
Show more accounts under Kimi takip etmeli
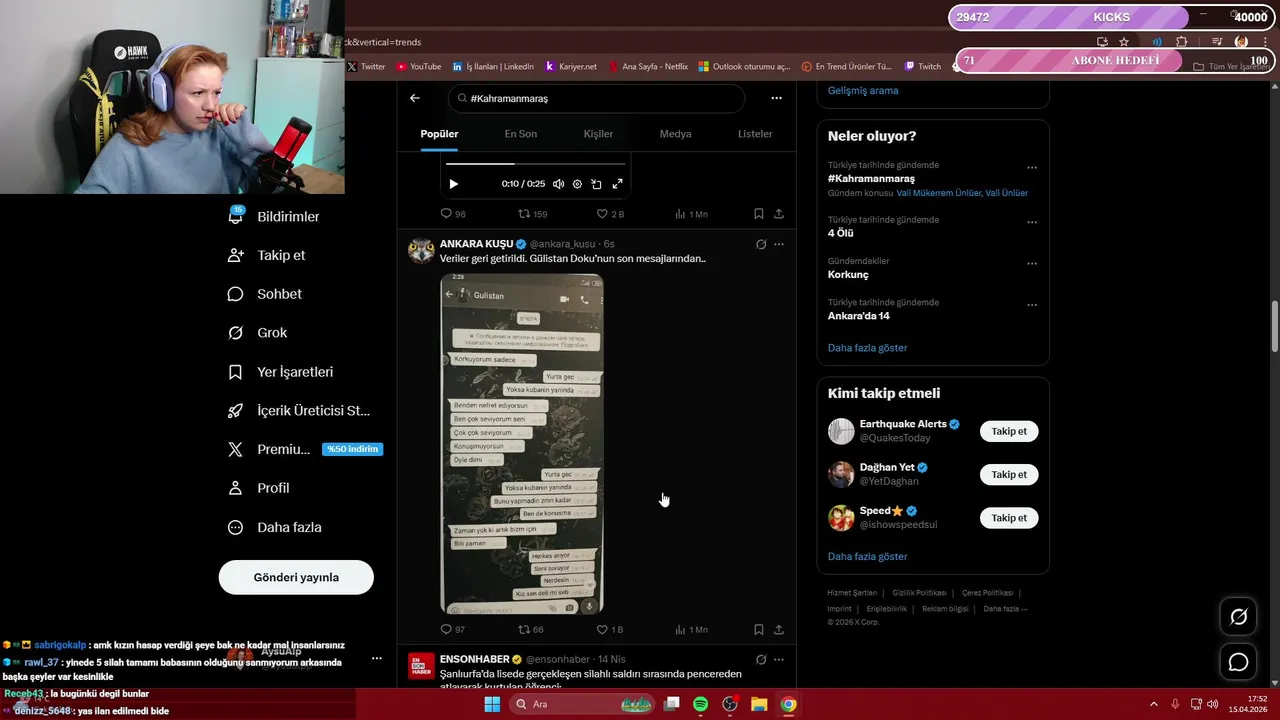click(868, 556)
